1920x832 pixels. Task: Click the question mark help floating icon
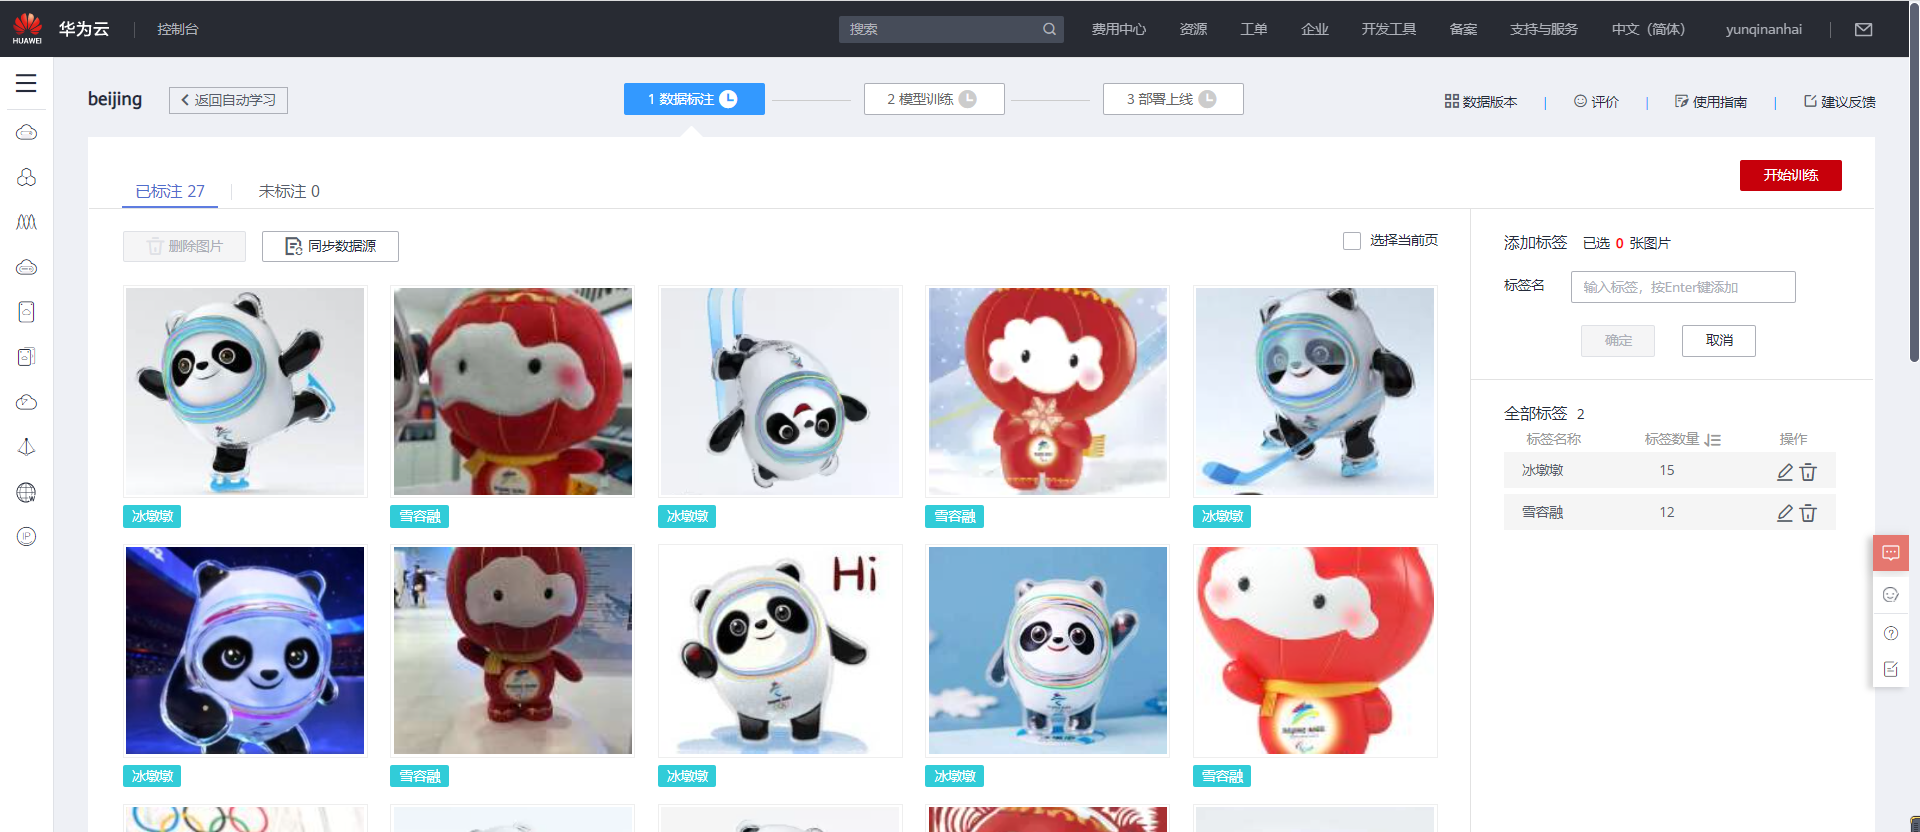(x=1891, y=633)
